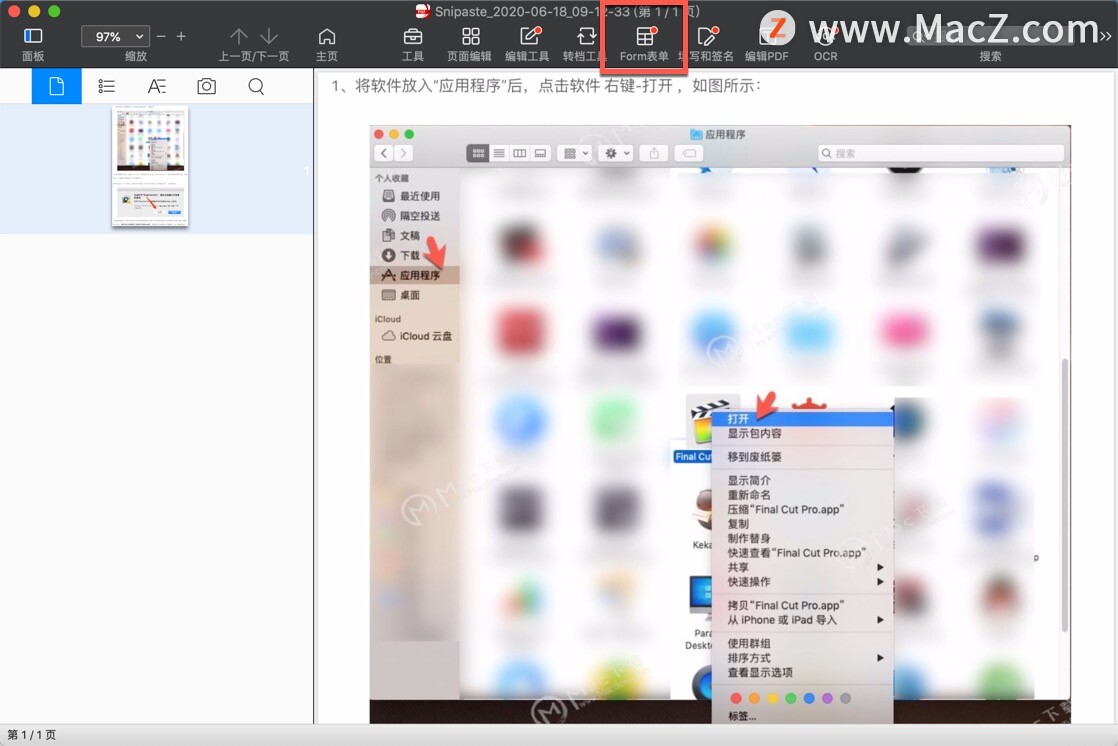
Task: Click the share icon in pictured Finder
Action: tap(654, 153)
